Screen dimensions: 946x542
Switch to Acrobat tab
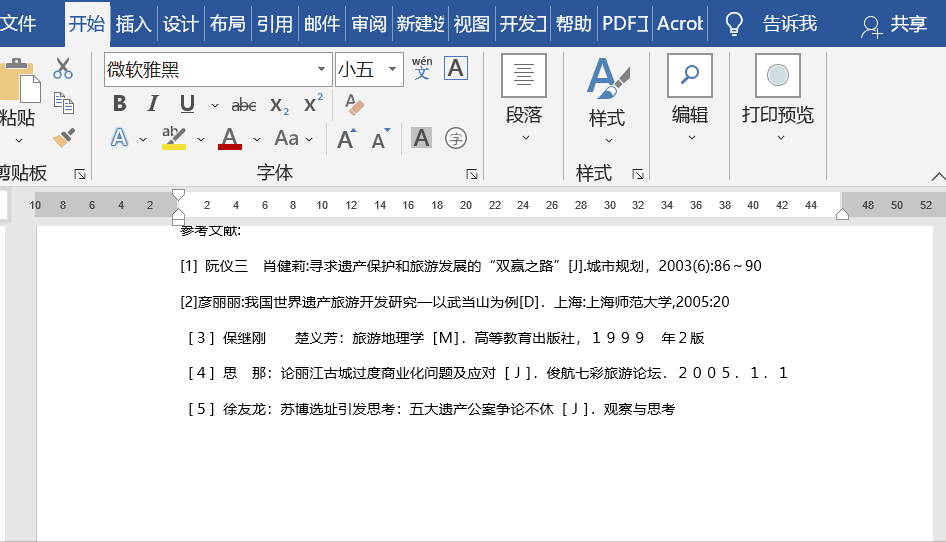tap(680, 24)
